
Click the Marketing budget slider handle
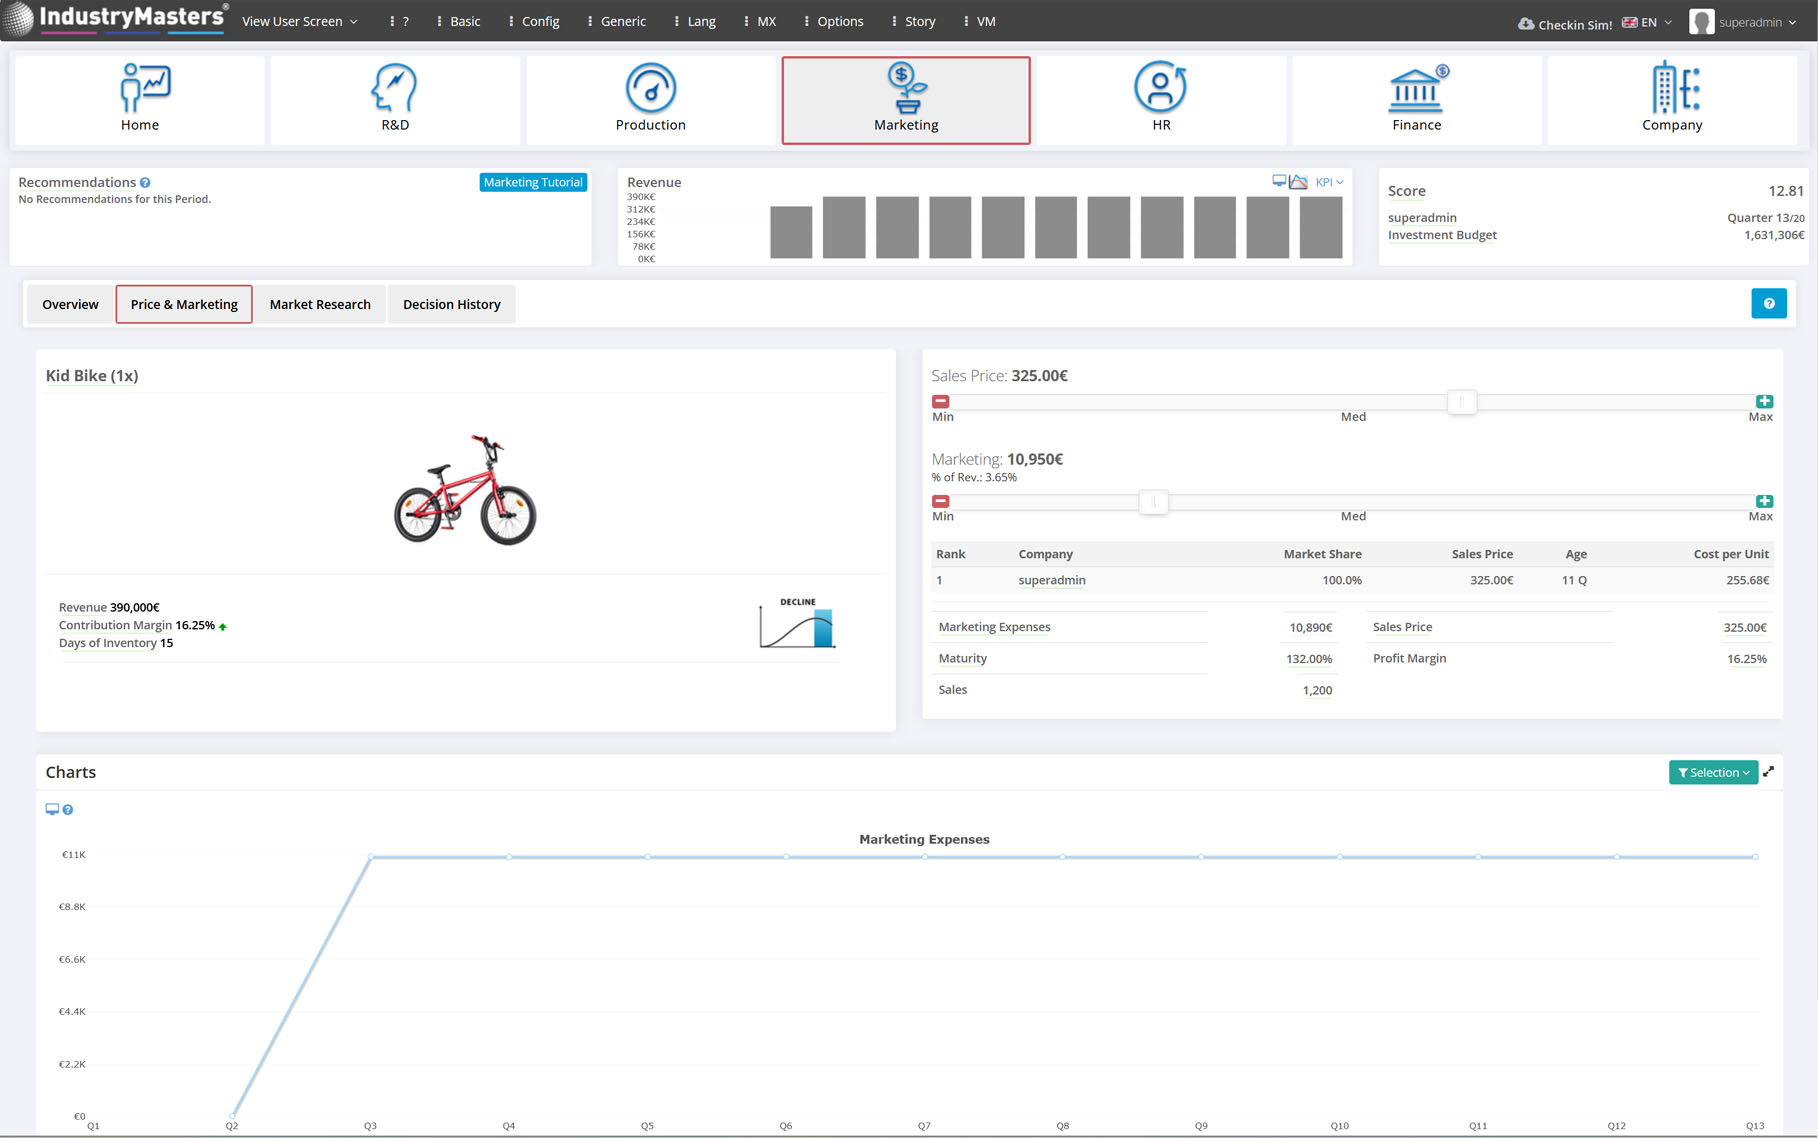point(1153,502)
